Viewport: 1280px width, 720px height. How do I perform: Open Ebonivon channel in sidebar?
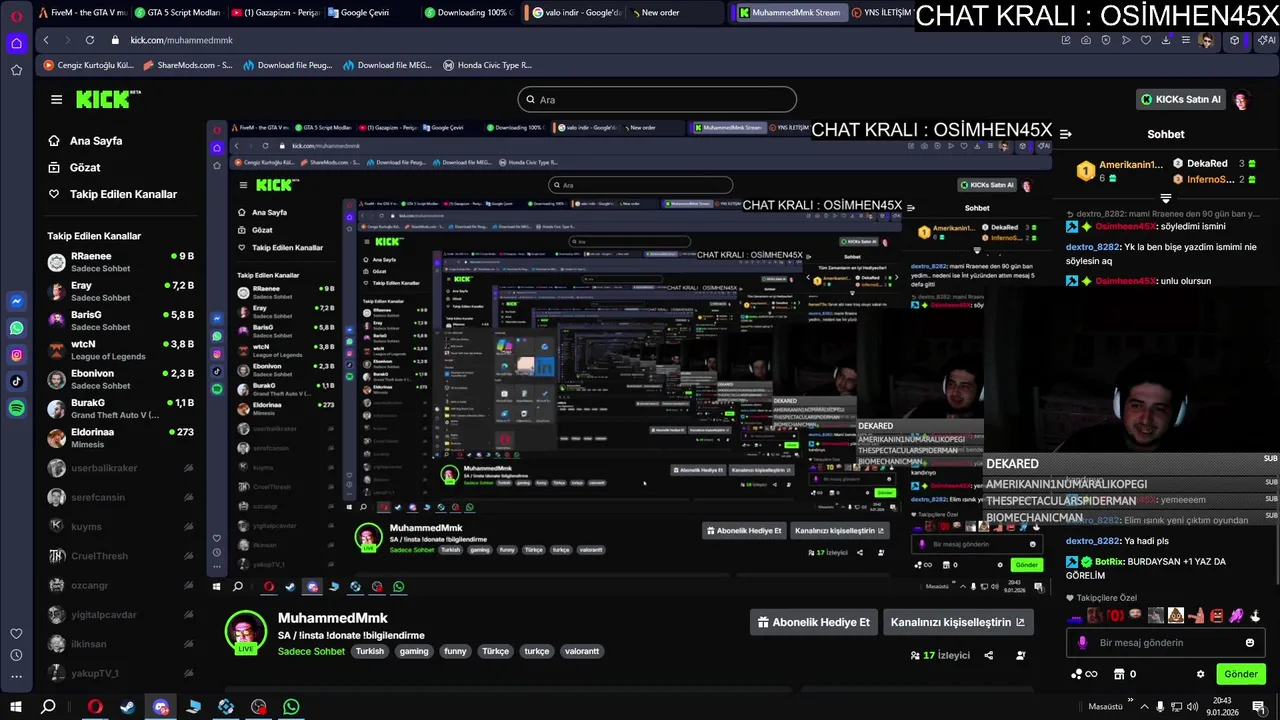click(x=120, y=379)
